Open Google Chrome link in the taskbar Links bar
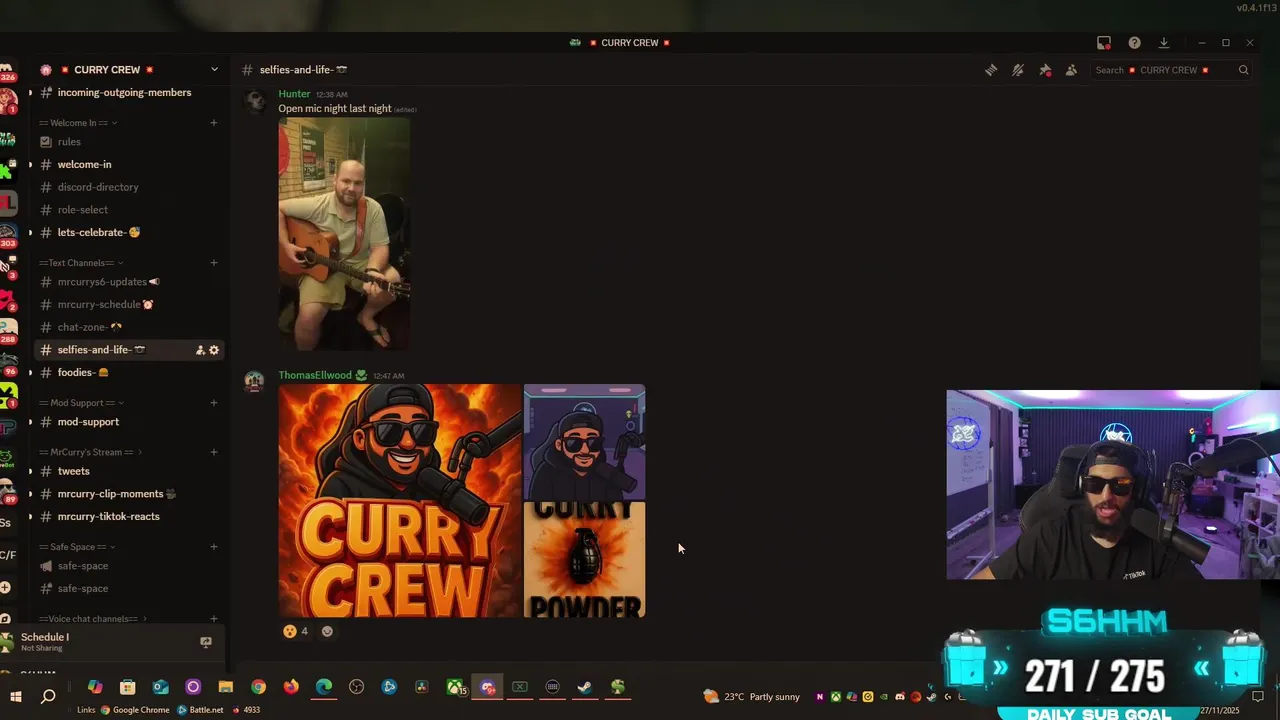 (135, 710)
